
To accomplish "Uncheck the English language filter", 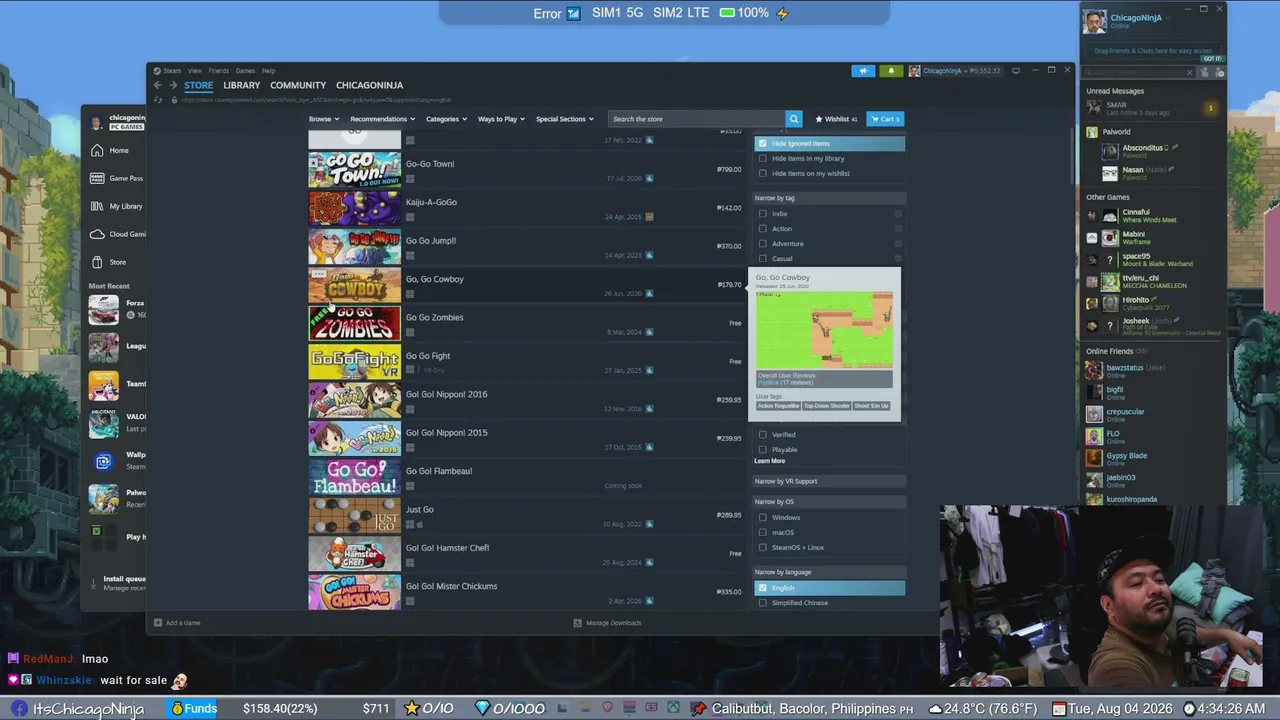I will click(x=763, y=588).
